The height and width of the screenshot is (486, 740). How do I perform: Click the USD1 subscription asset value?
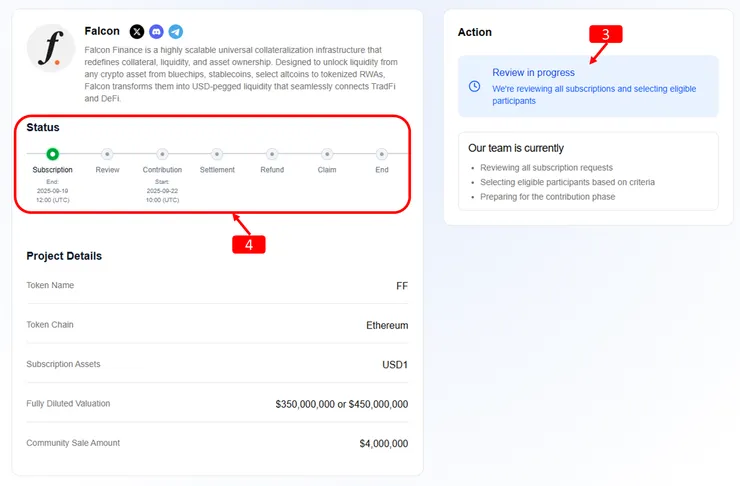[395, 364]
